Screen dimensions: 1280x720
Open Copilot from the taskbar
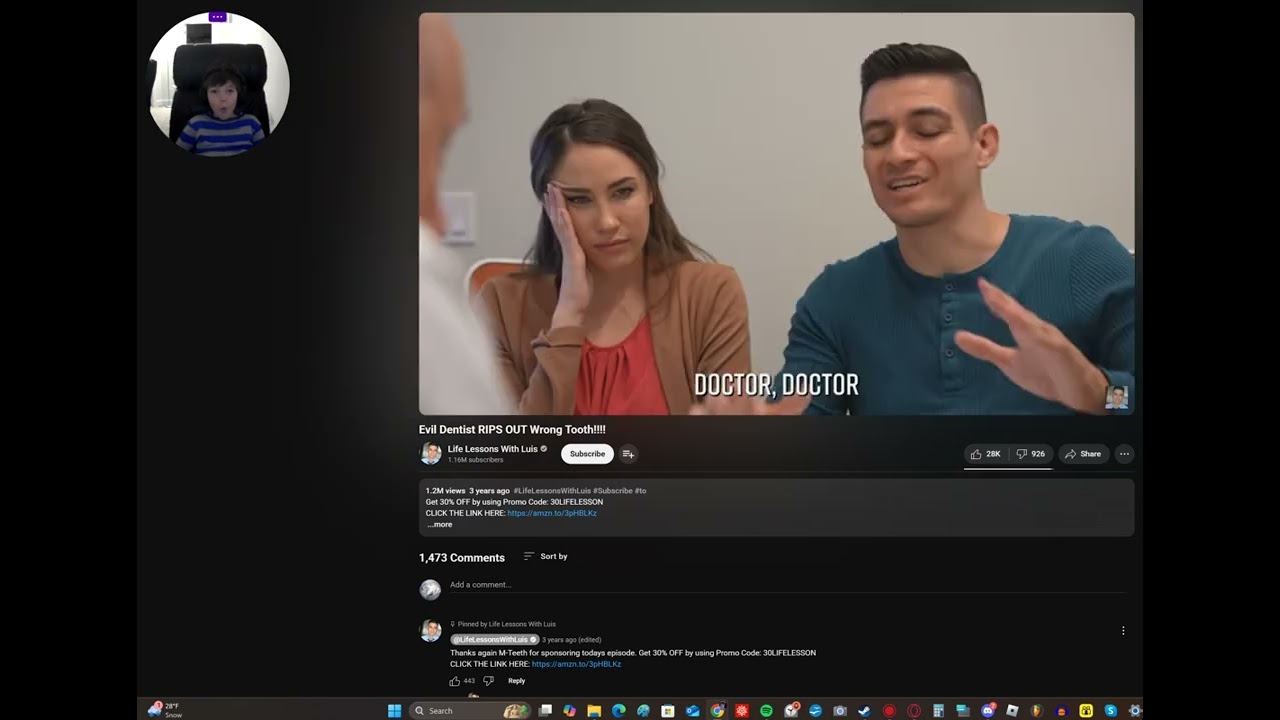point(569,710)
